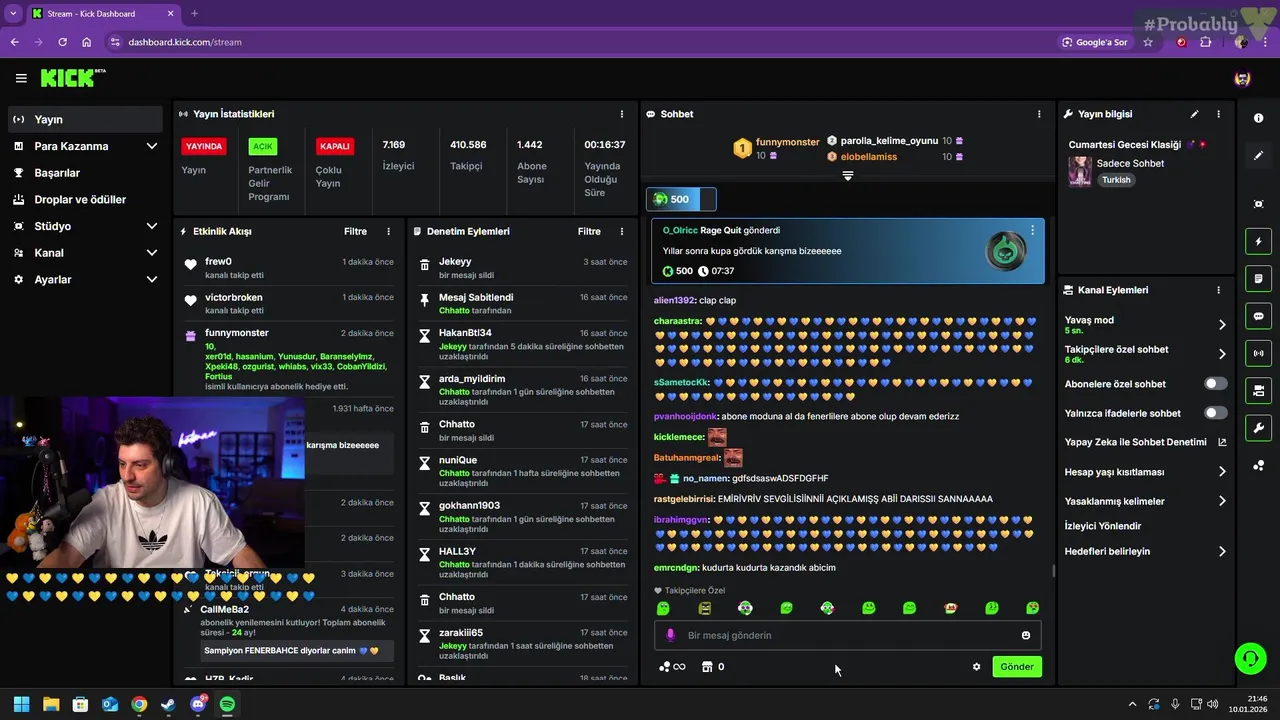Click the broadcast signal icon in right sidebar
This screenshot has width=1280, height=720.
pyautogui.click(x=1258, y=353)
